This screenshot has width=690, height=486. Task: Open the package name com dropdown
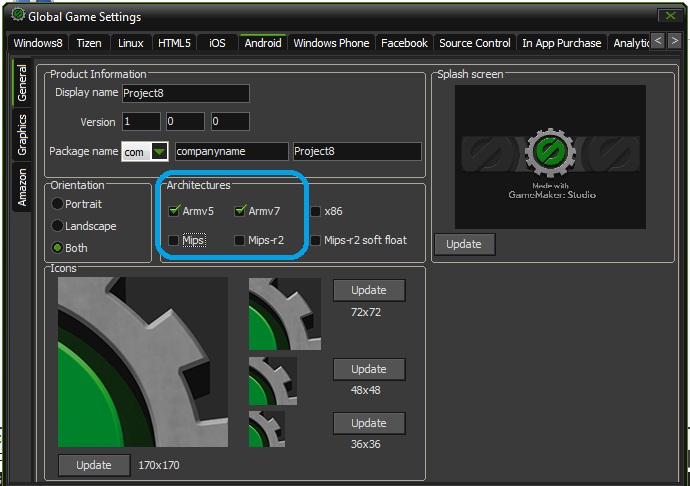[159, 152]
